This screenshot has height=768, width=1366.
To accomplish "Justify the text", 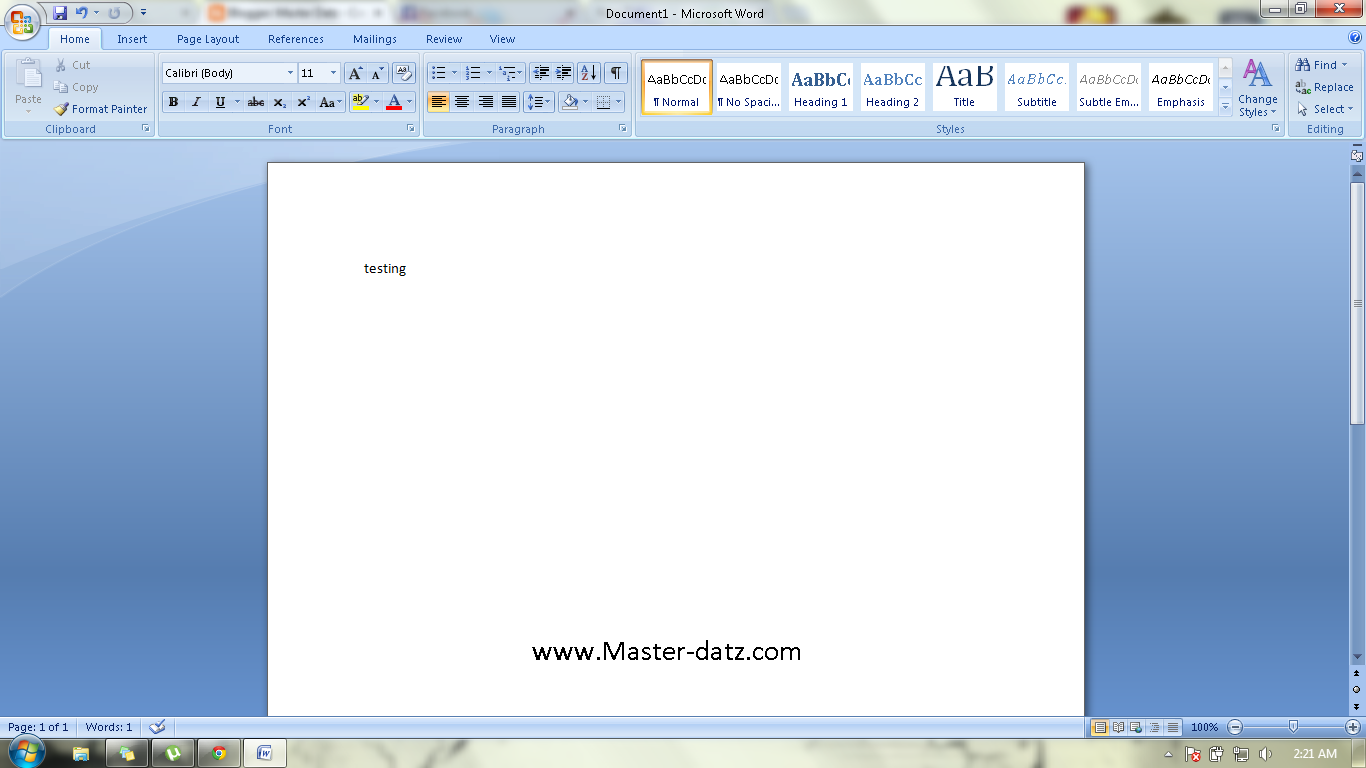I will tap(509, 102).
